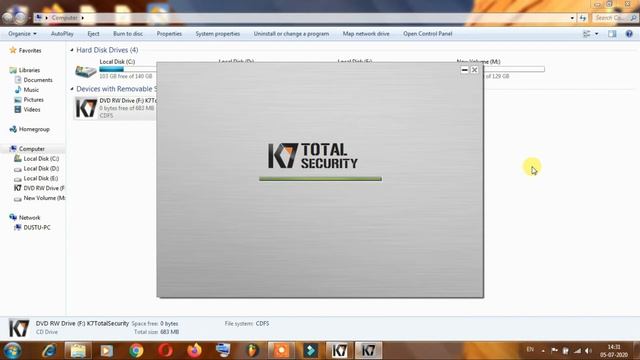The width and height of the screenshot is (640, 360).
Task: Click Burn to disc
Action: tap(128, 34)
